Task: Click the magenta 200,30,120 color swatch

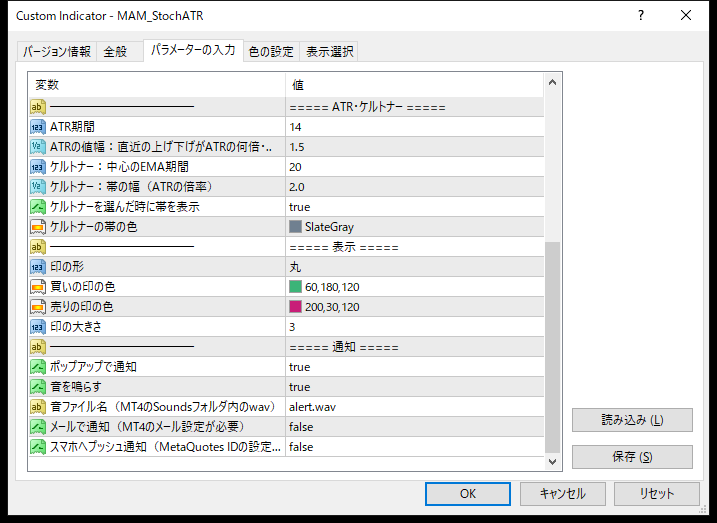Action: (295, 307)
